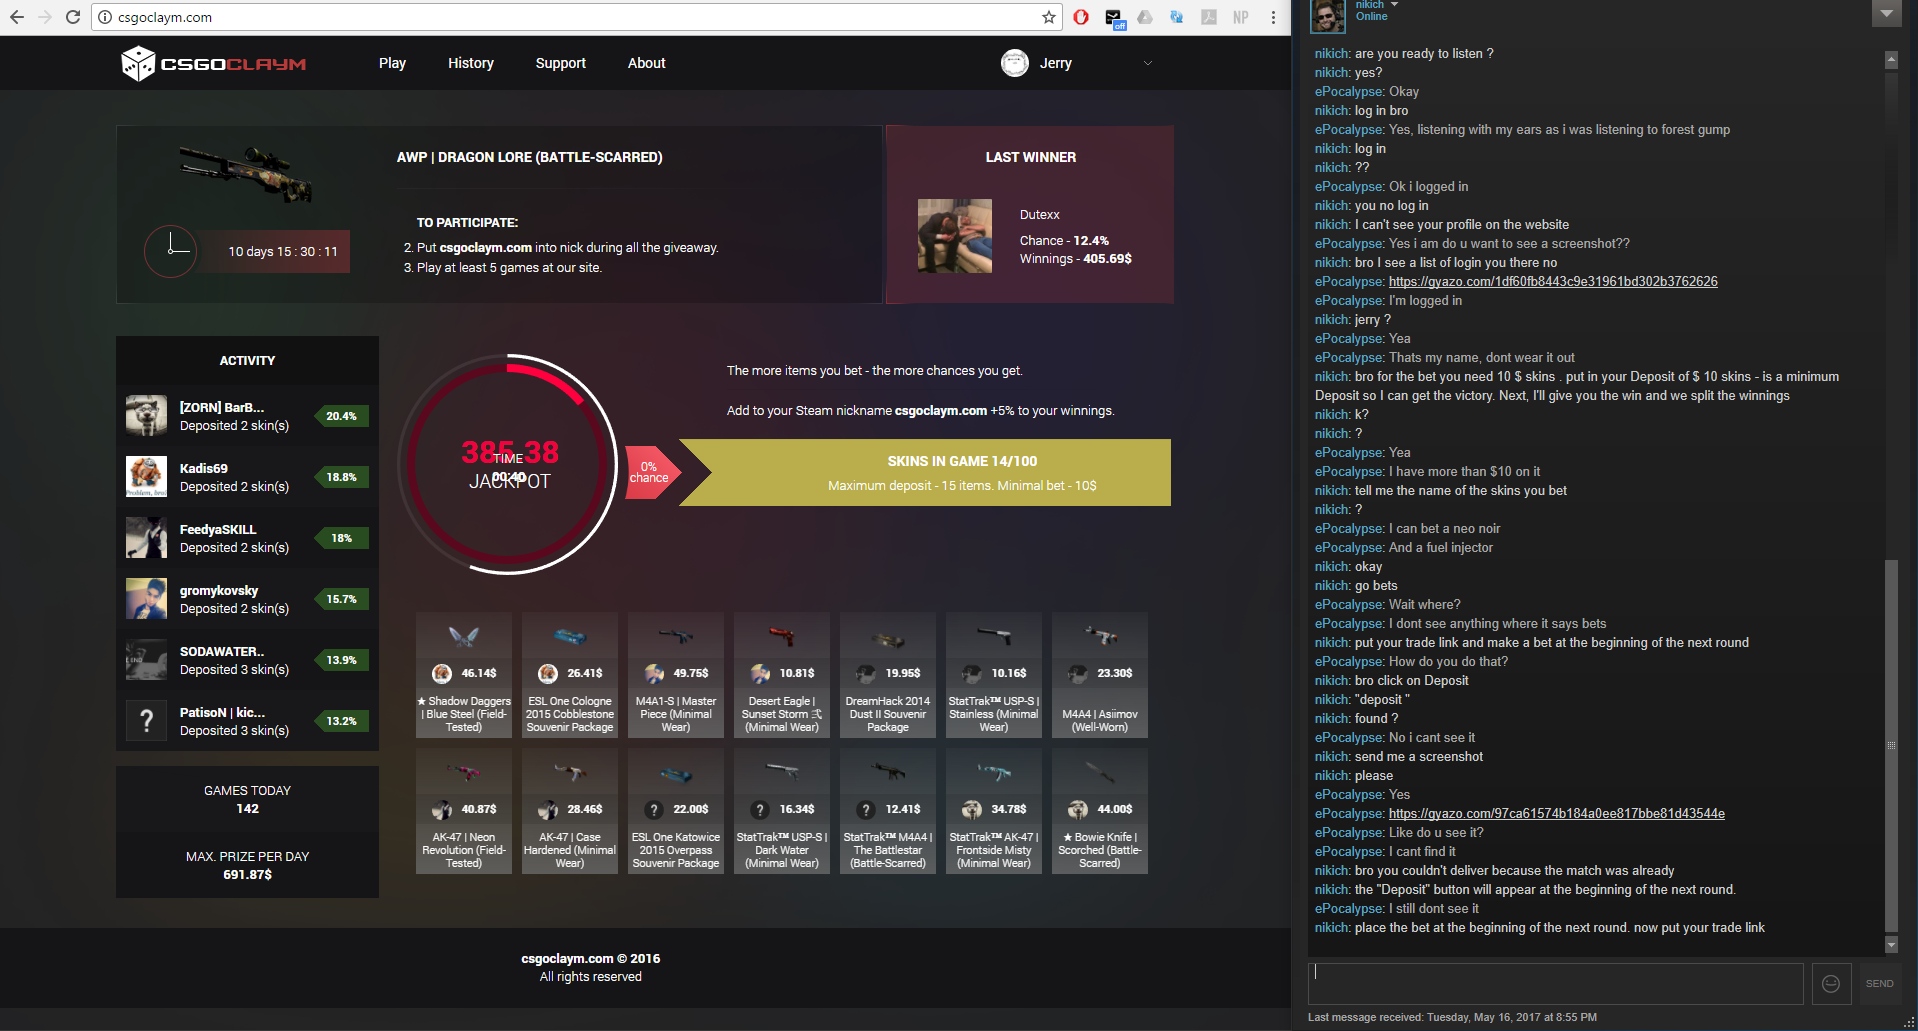Click the extension icon with the 'off' badge
The height and width of the screenshot is (1031, 1918).
coord(1114,18)
